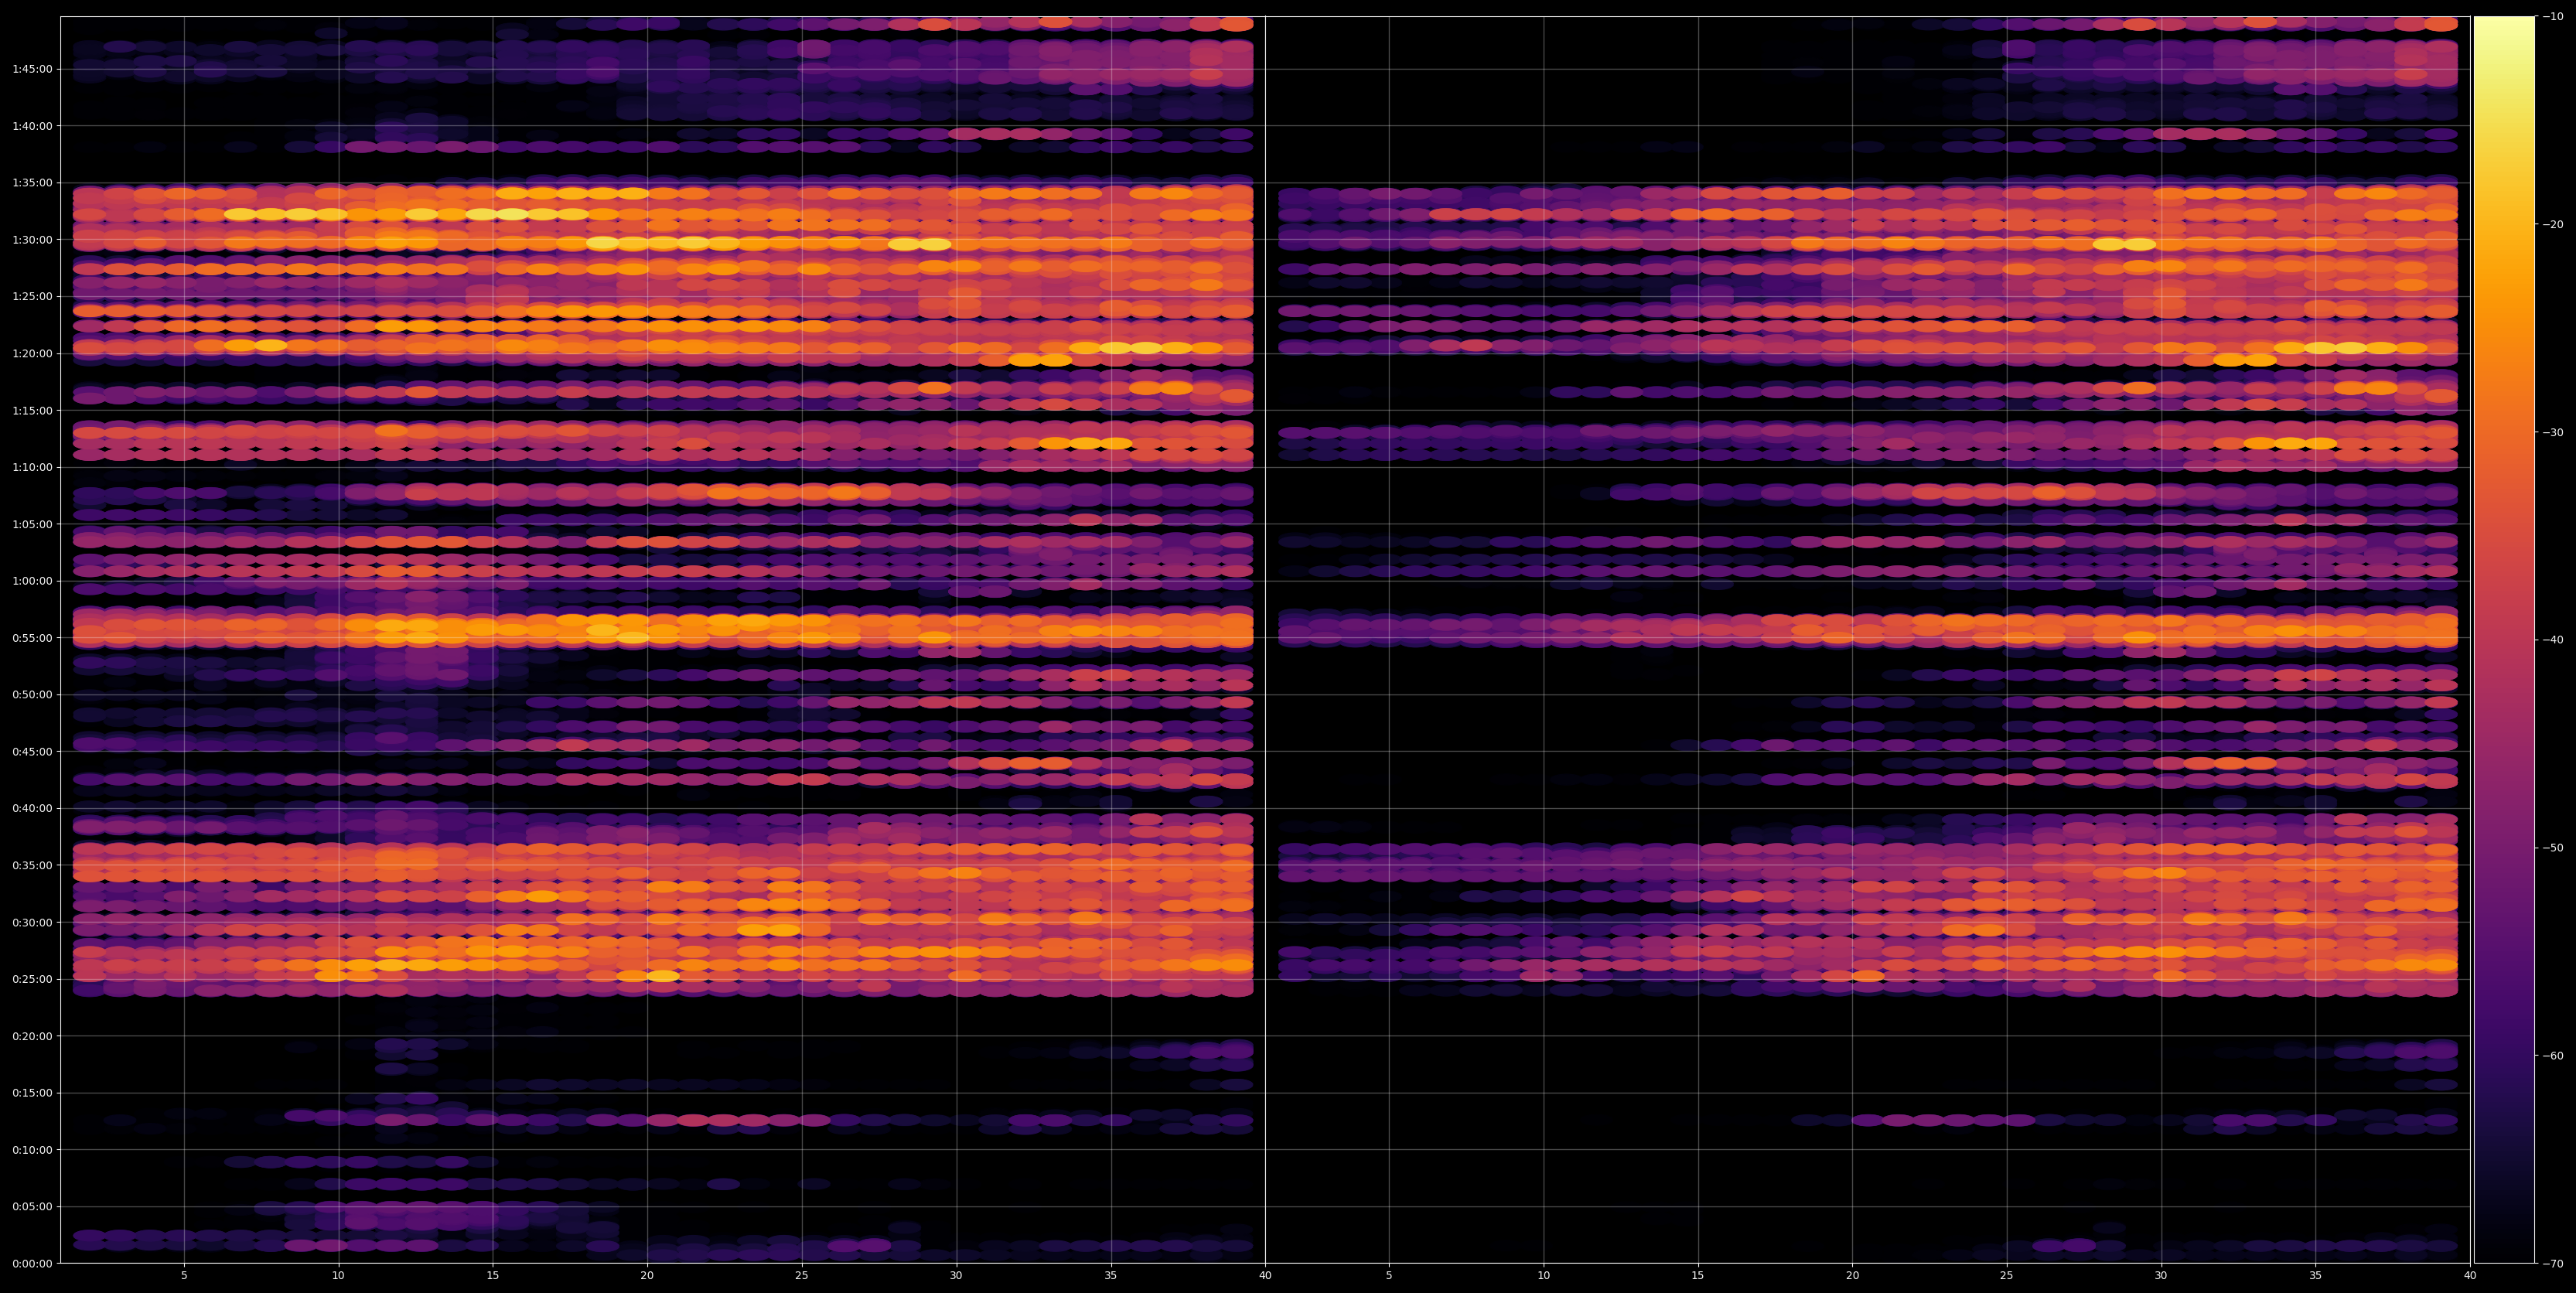Click x-axis tick label 25 under the right plot
This screenshot has width=2576, height=1293.
(2007, 1276)
